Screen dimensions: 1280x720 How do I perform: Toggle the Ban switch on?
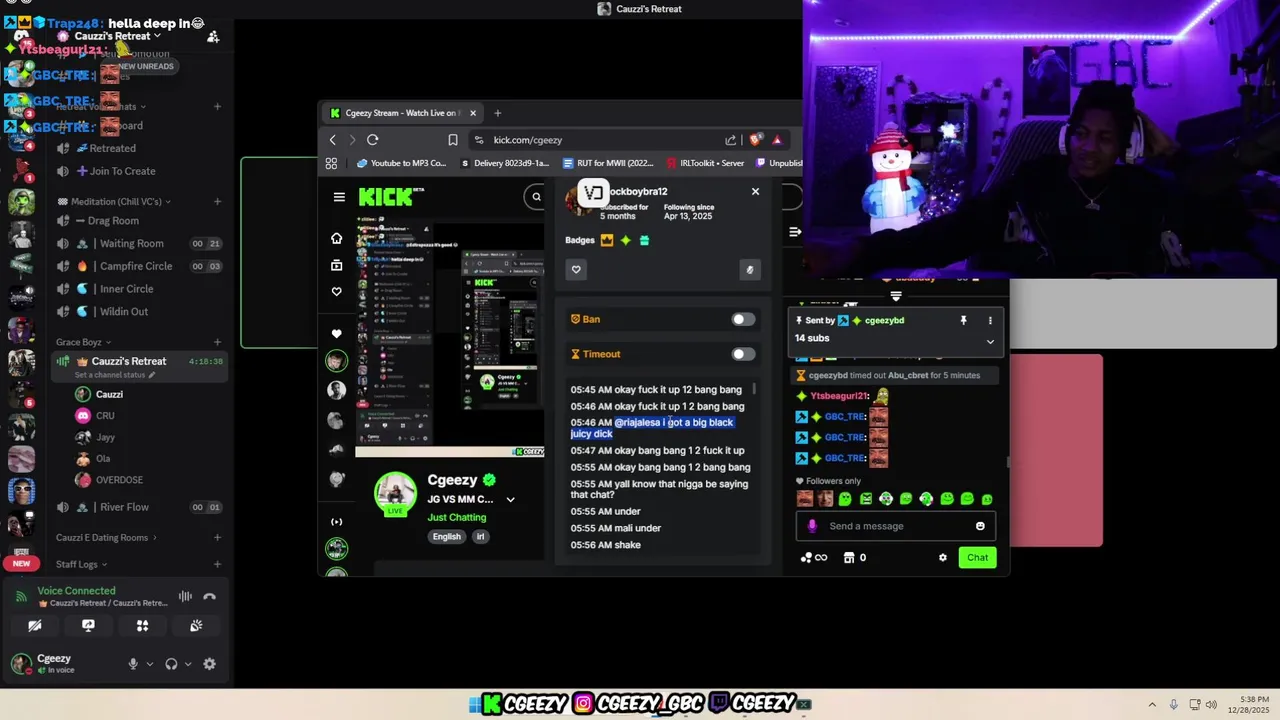pyautogui.click(x=743, y=319)
